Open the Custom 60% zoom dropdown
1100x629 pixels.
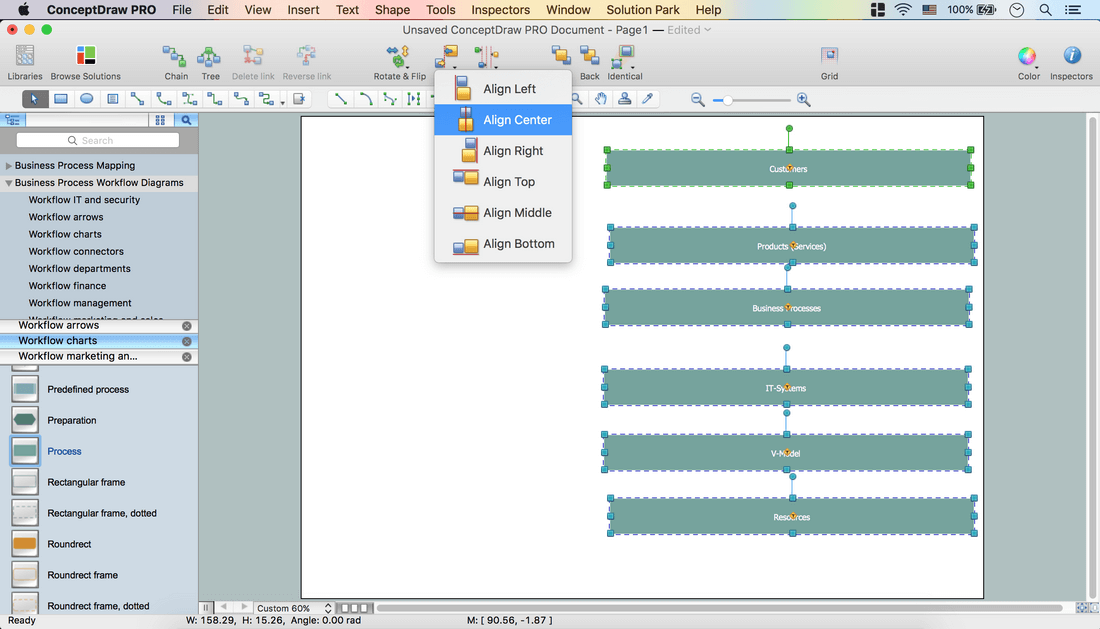[x=294, y=608]
